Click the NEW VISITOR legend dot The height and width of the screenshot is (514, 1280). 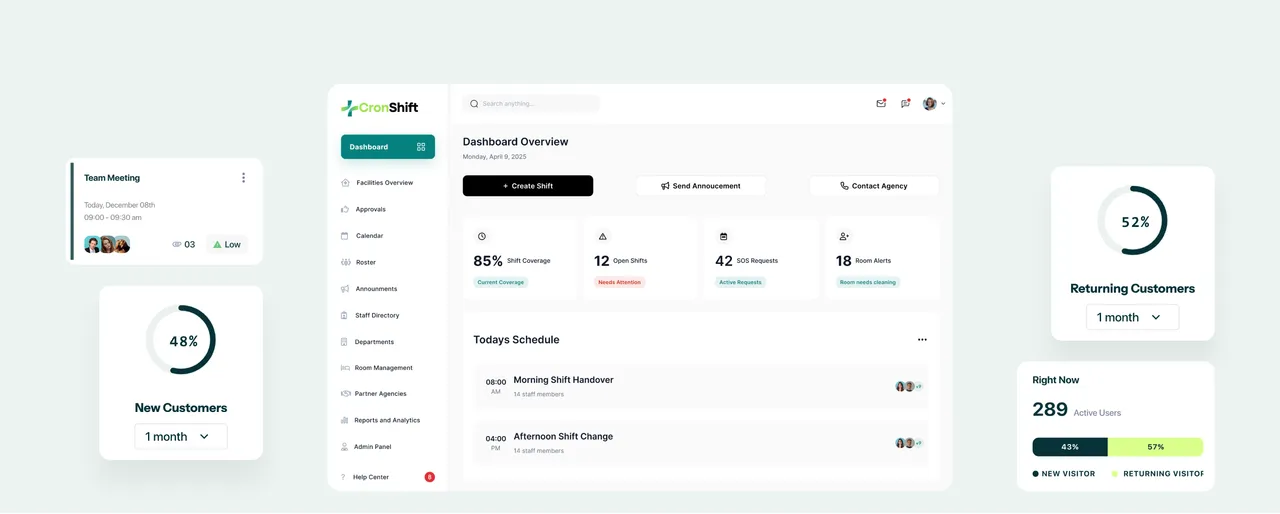pyautogui.click(x=1036, y=474)
